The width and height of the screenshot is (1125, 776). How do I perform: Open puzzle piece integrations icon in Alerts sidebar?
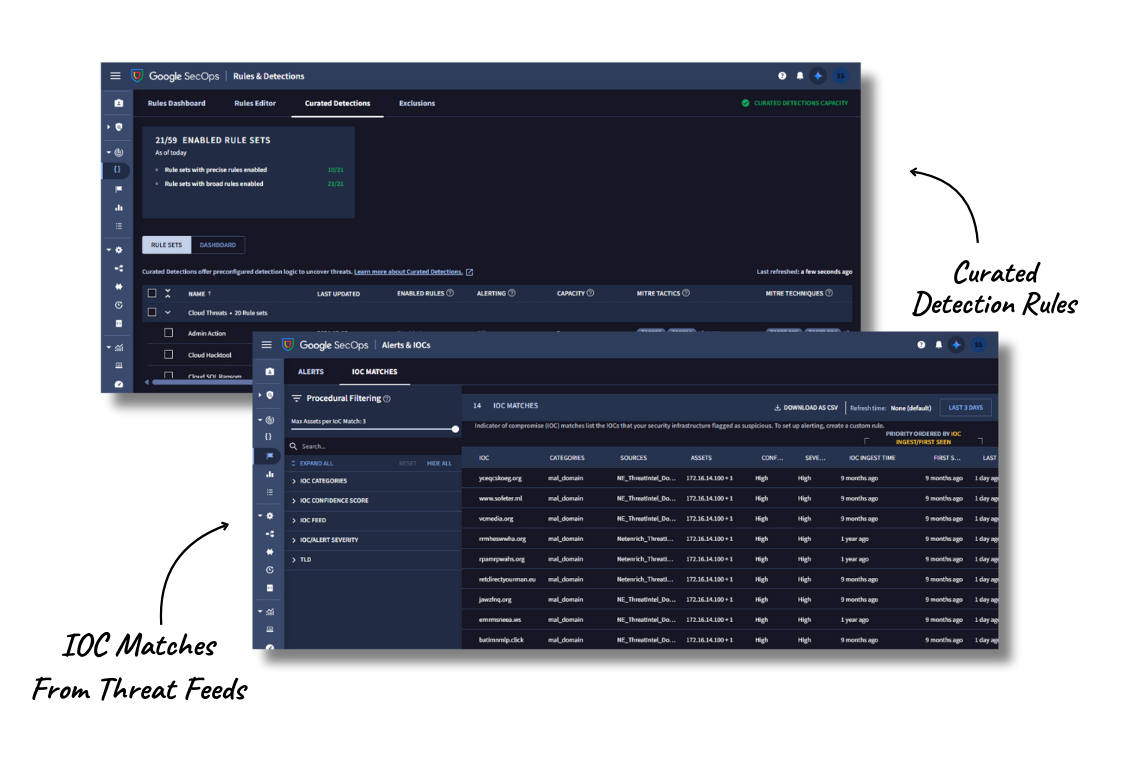click(x=270, y=552)
